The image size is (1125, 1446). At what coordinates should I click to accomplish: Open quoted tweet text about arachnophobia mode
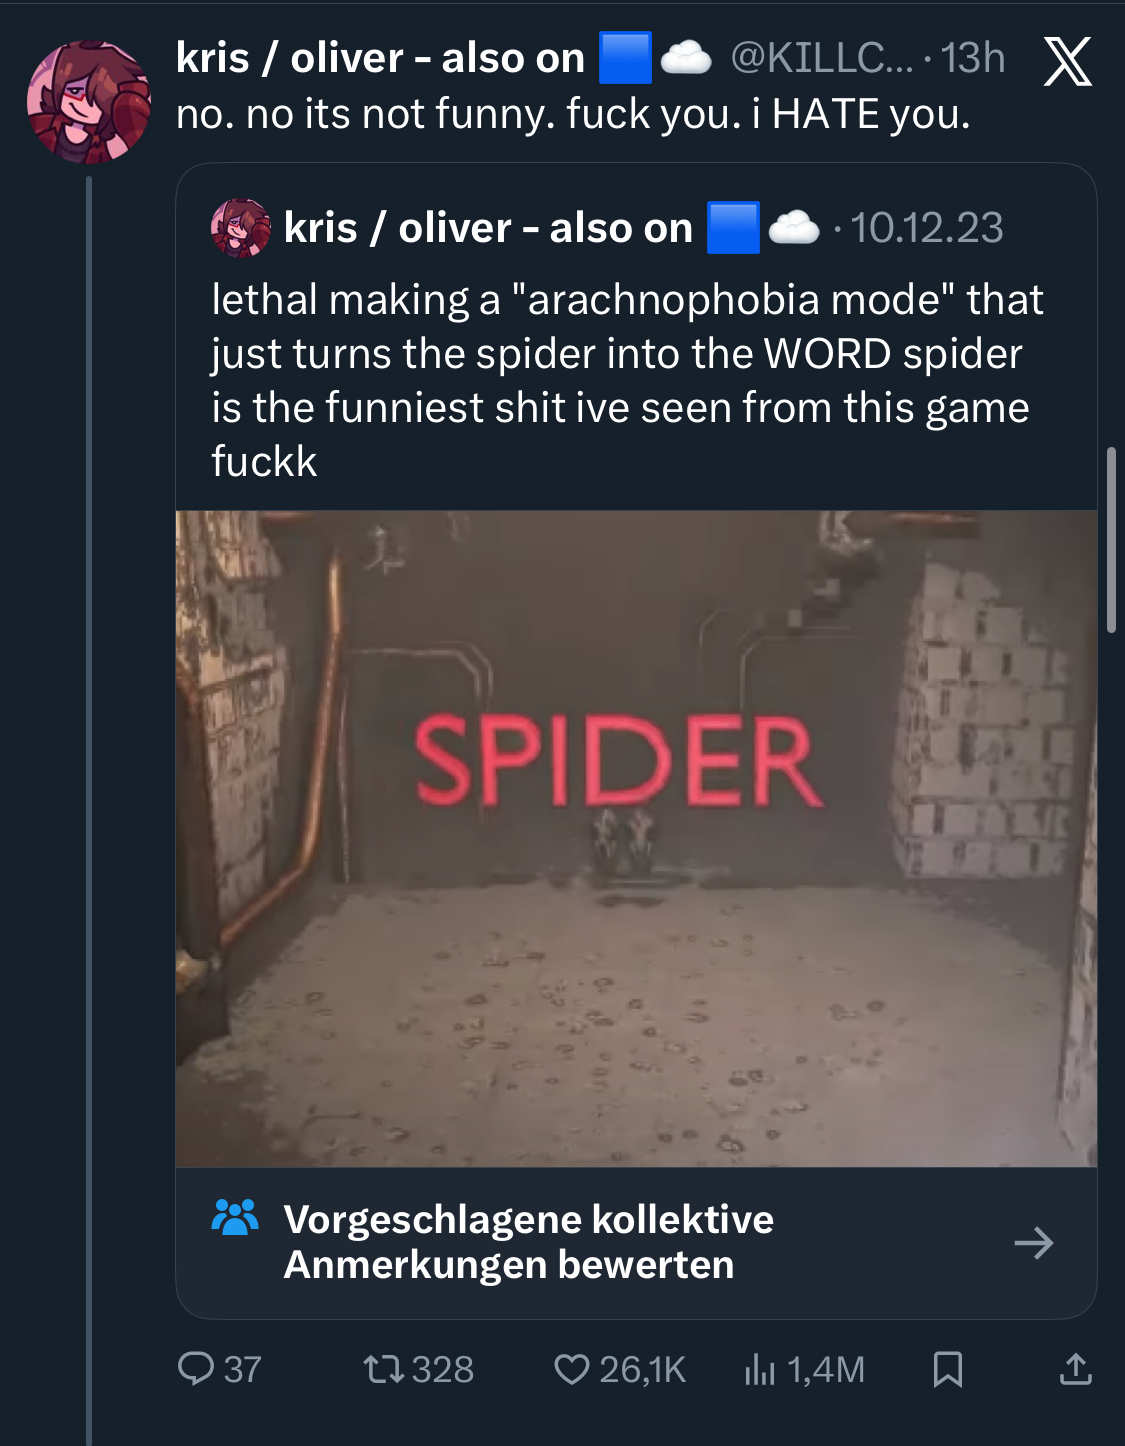coord(626,380)
